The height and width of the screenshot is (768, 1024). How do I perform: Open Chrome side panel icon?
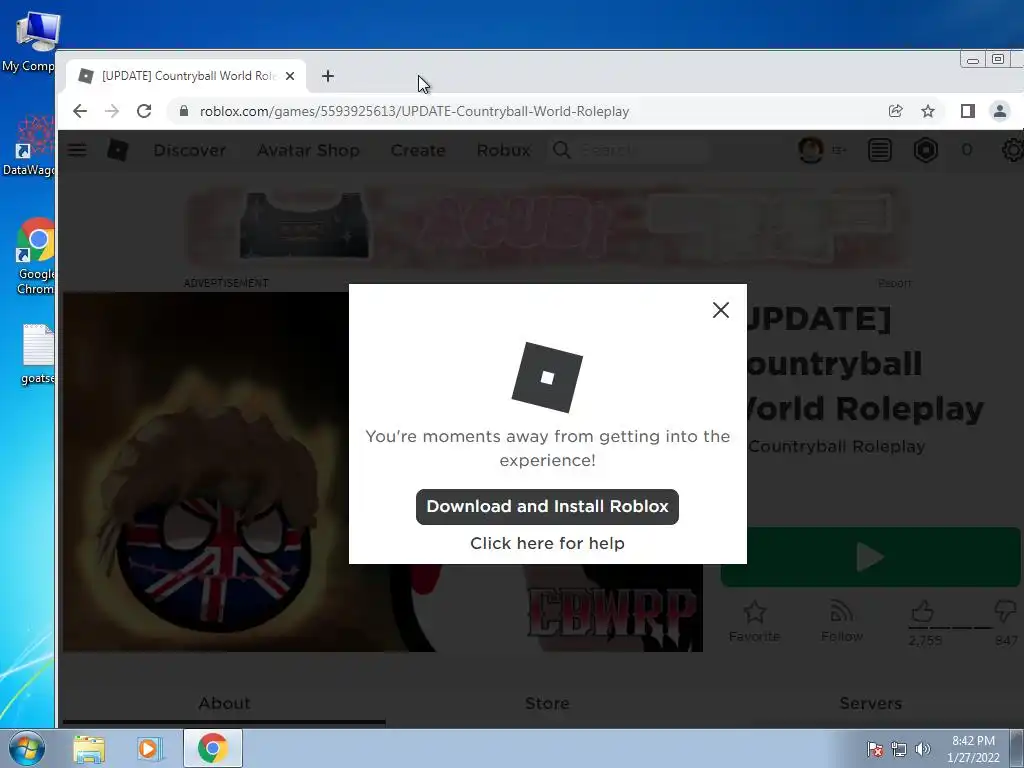968,111
